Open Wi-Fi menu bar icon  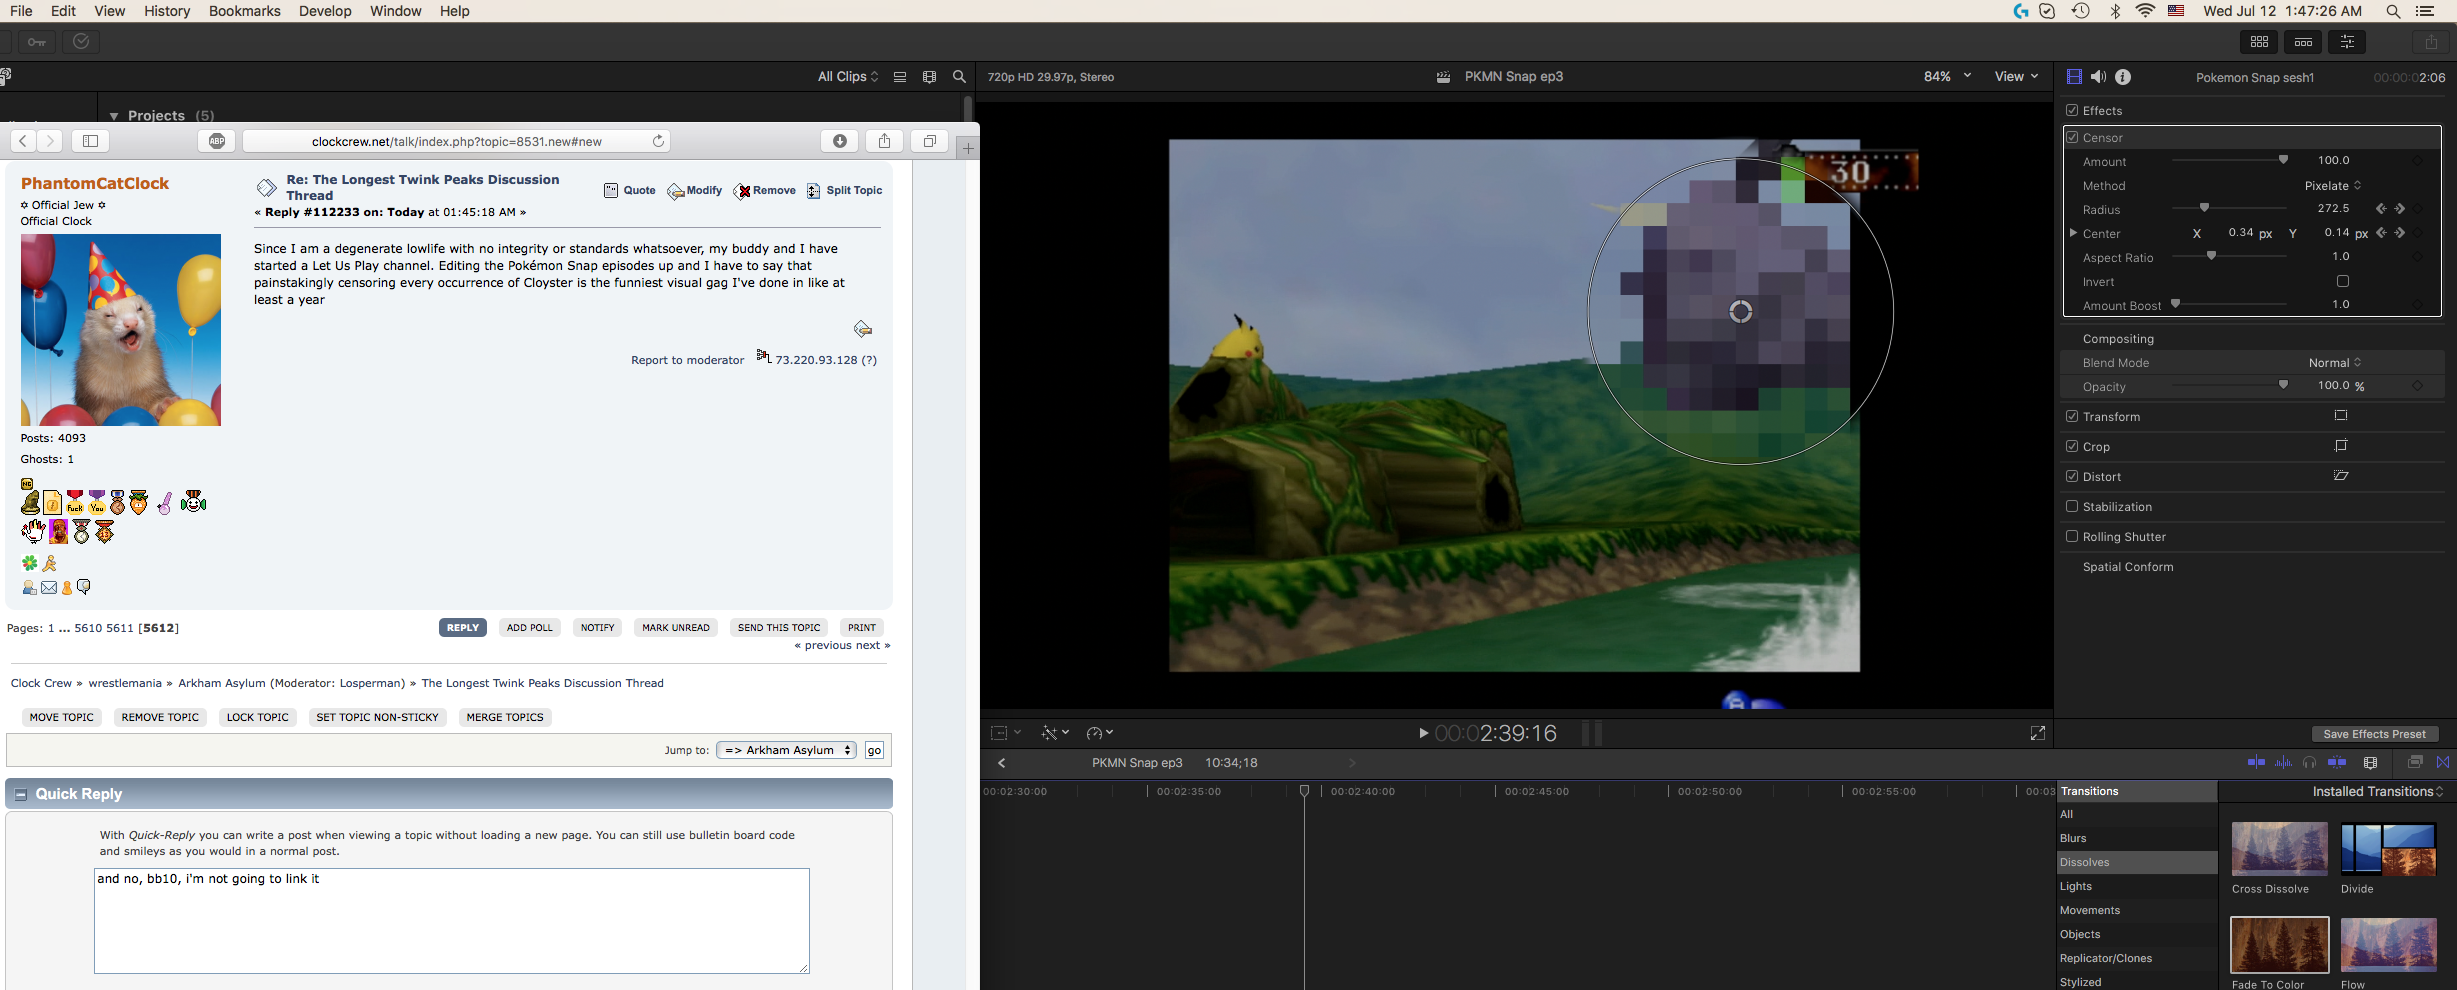(x=2145, y=11)
